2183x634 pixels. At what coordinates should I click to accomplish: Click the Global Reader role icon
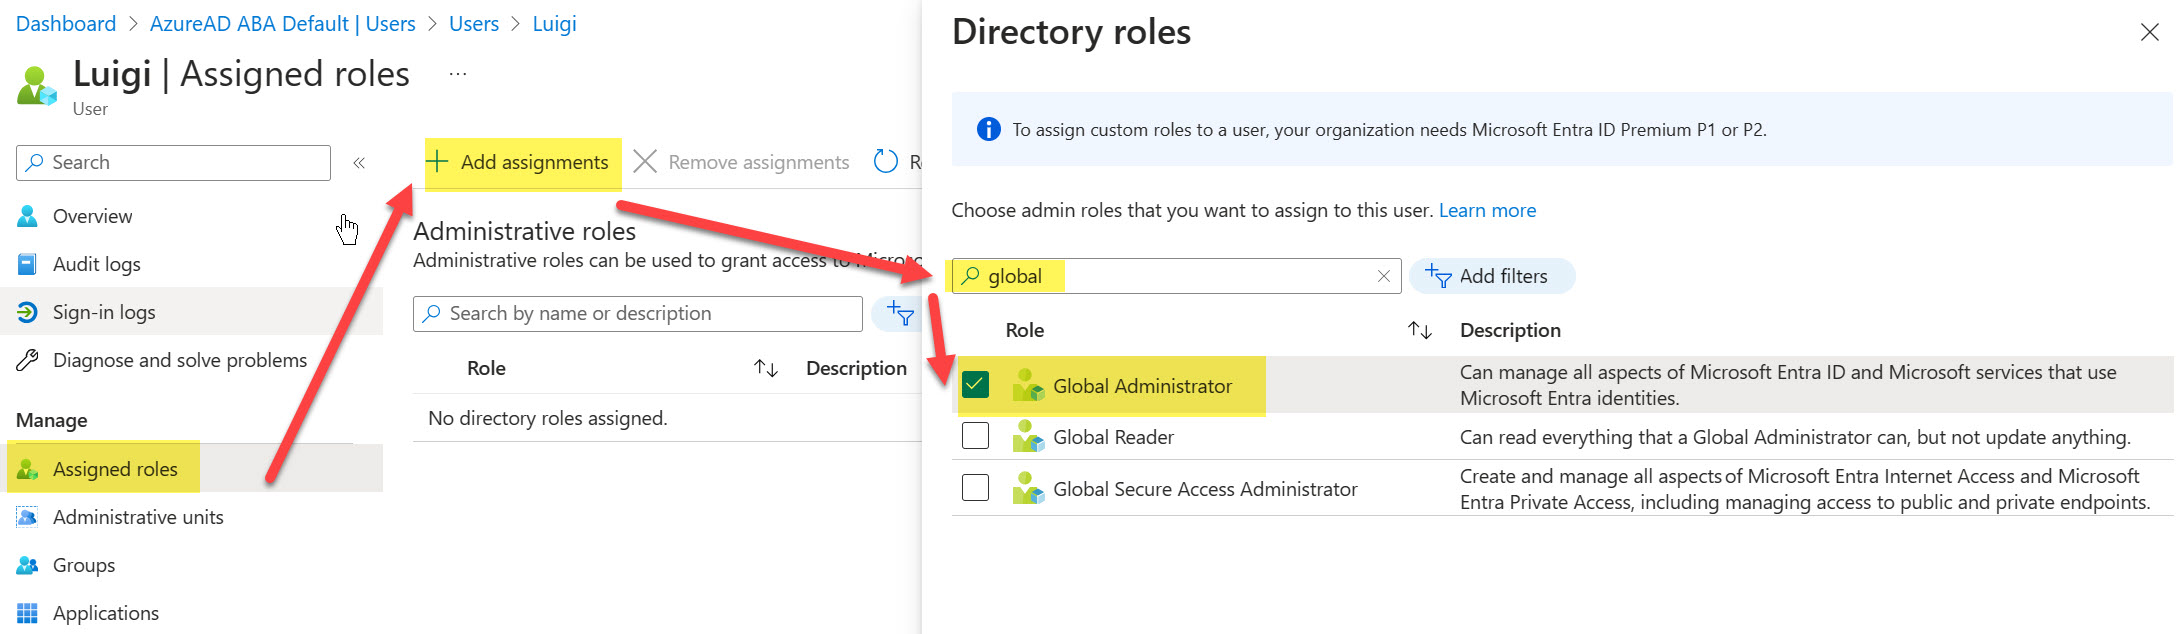(1028, 436)
